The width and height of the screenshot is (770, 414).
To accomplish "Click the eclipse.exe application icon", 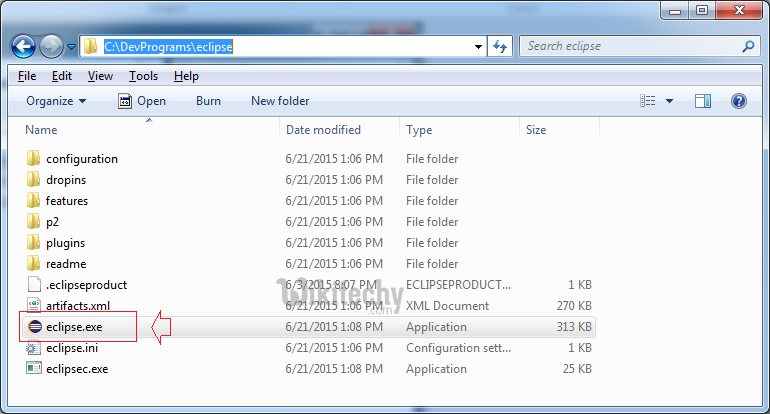I will tap(33, 327).
